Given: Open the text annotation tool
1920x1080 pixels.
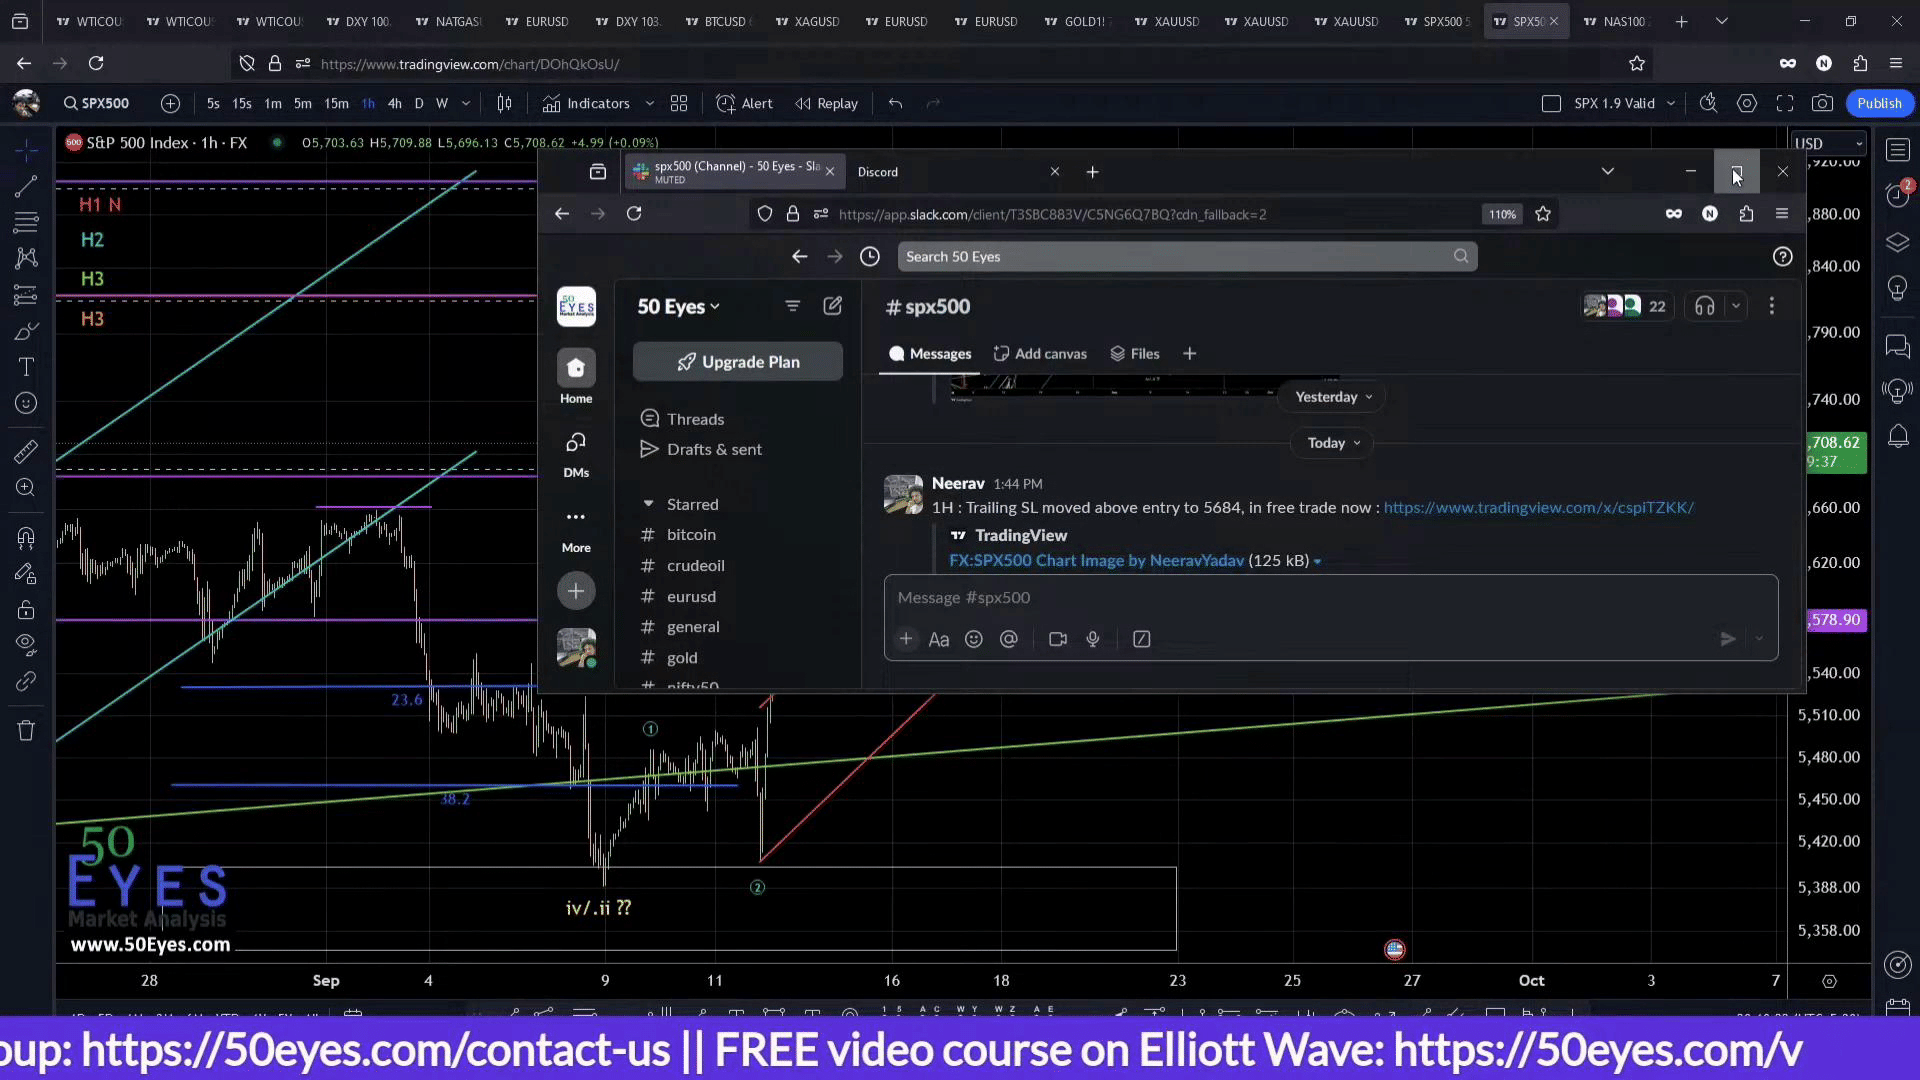Looking at the screenshot, I should (x=27, y=367).
